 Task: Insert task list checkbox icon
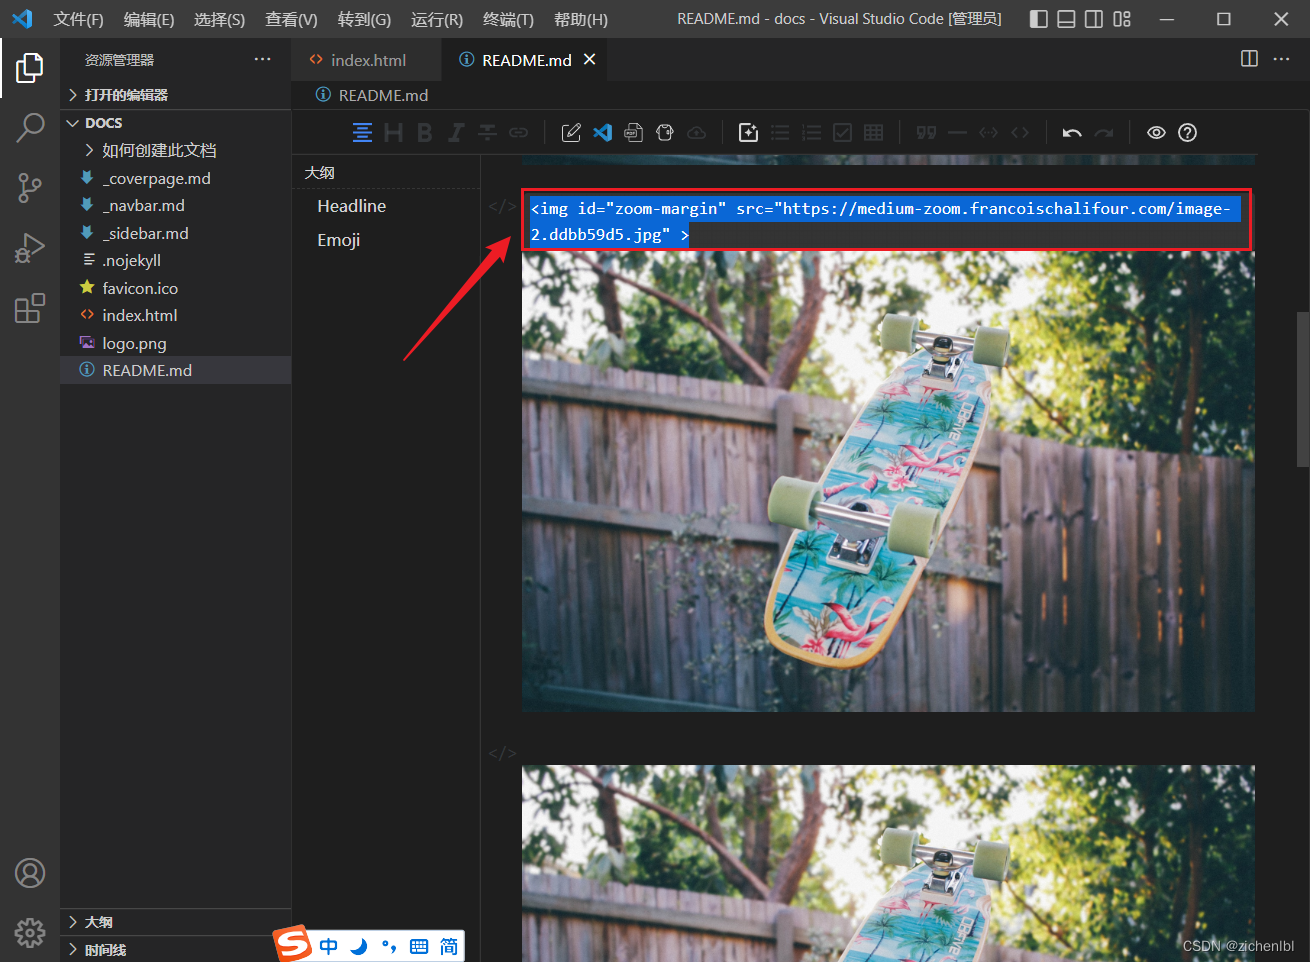pos(842,133)
